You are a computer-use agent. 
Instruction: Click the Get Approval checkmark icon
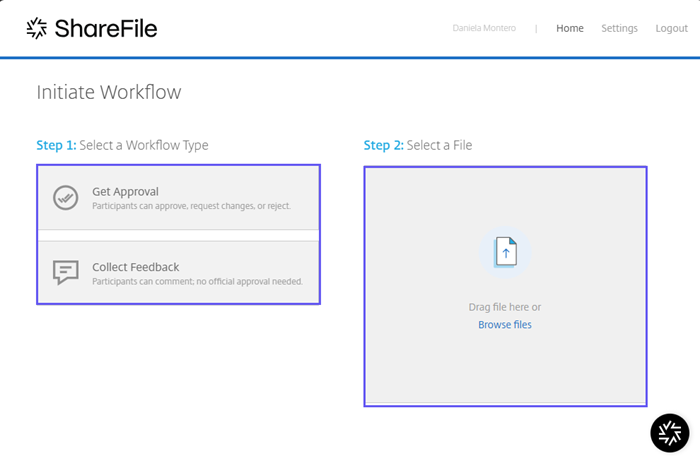point(66,198)
